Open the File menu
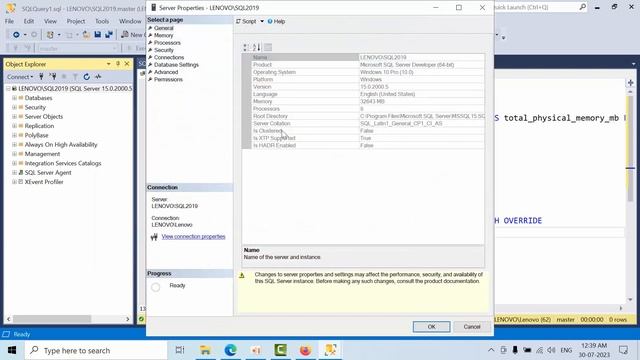This screenshot has width=640, height=360. [9, 21]
